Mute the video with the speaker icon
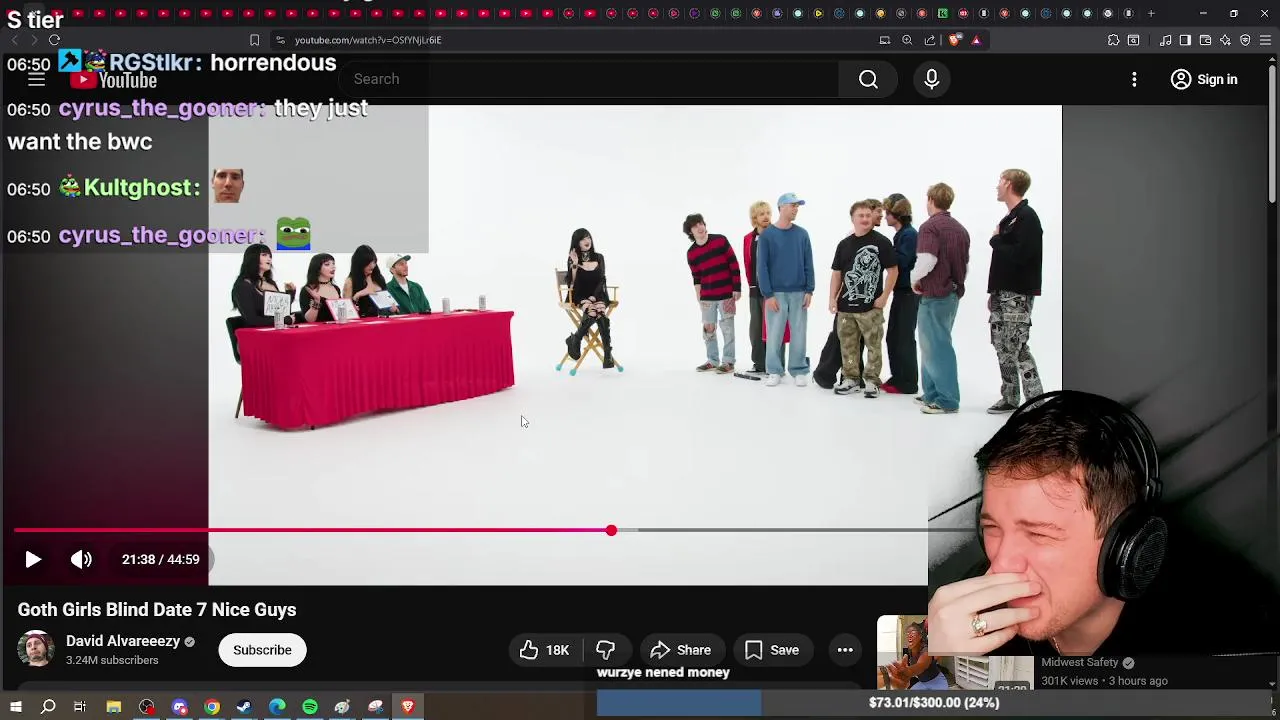The width and height of the screenshot is (1280, 720). [x=81, y=560]
